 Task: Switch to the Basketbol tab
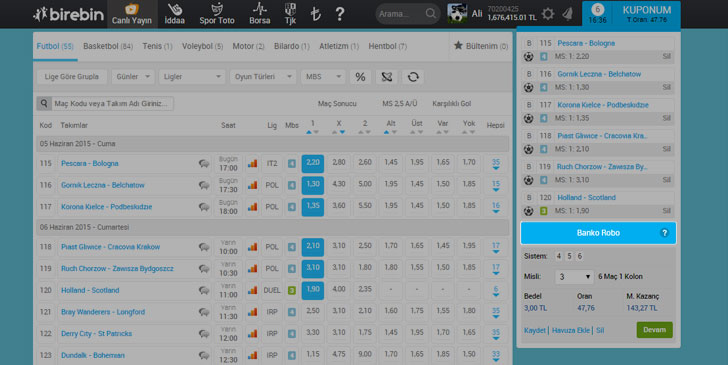[x=108, y=46]
